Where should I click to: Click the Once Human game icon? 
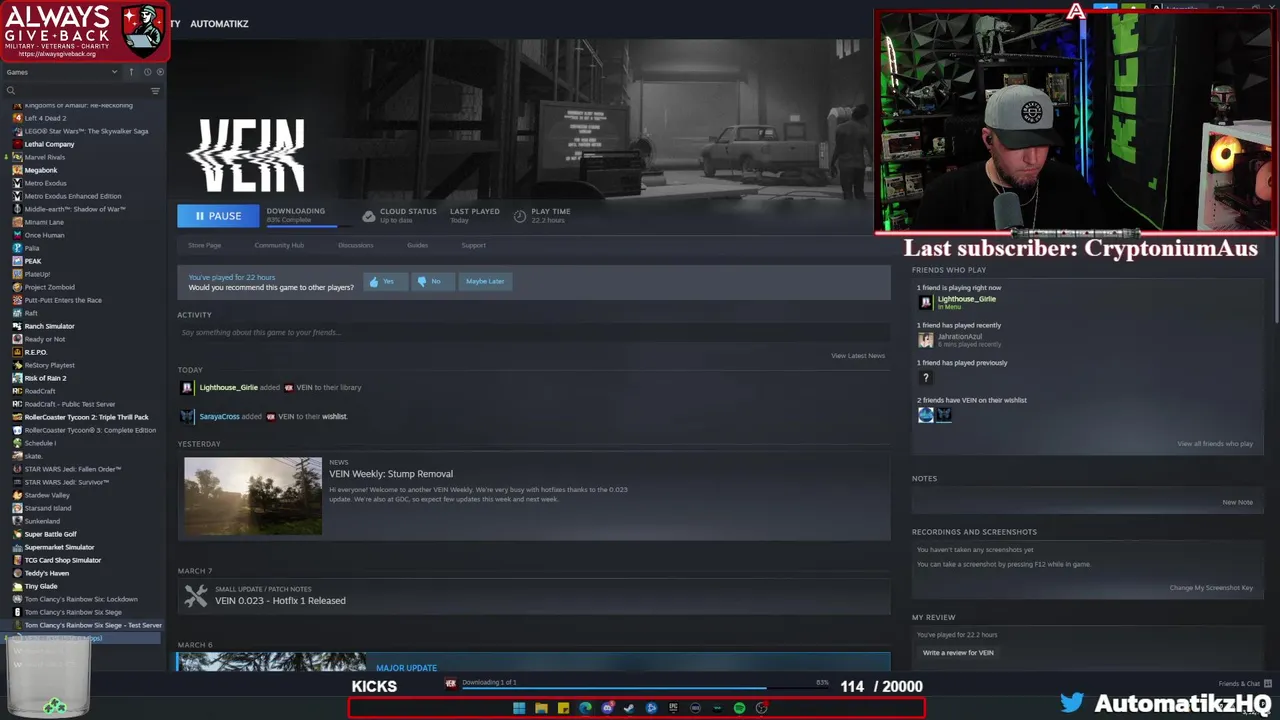pyautogui.click(x=17, y=235)
